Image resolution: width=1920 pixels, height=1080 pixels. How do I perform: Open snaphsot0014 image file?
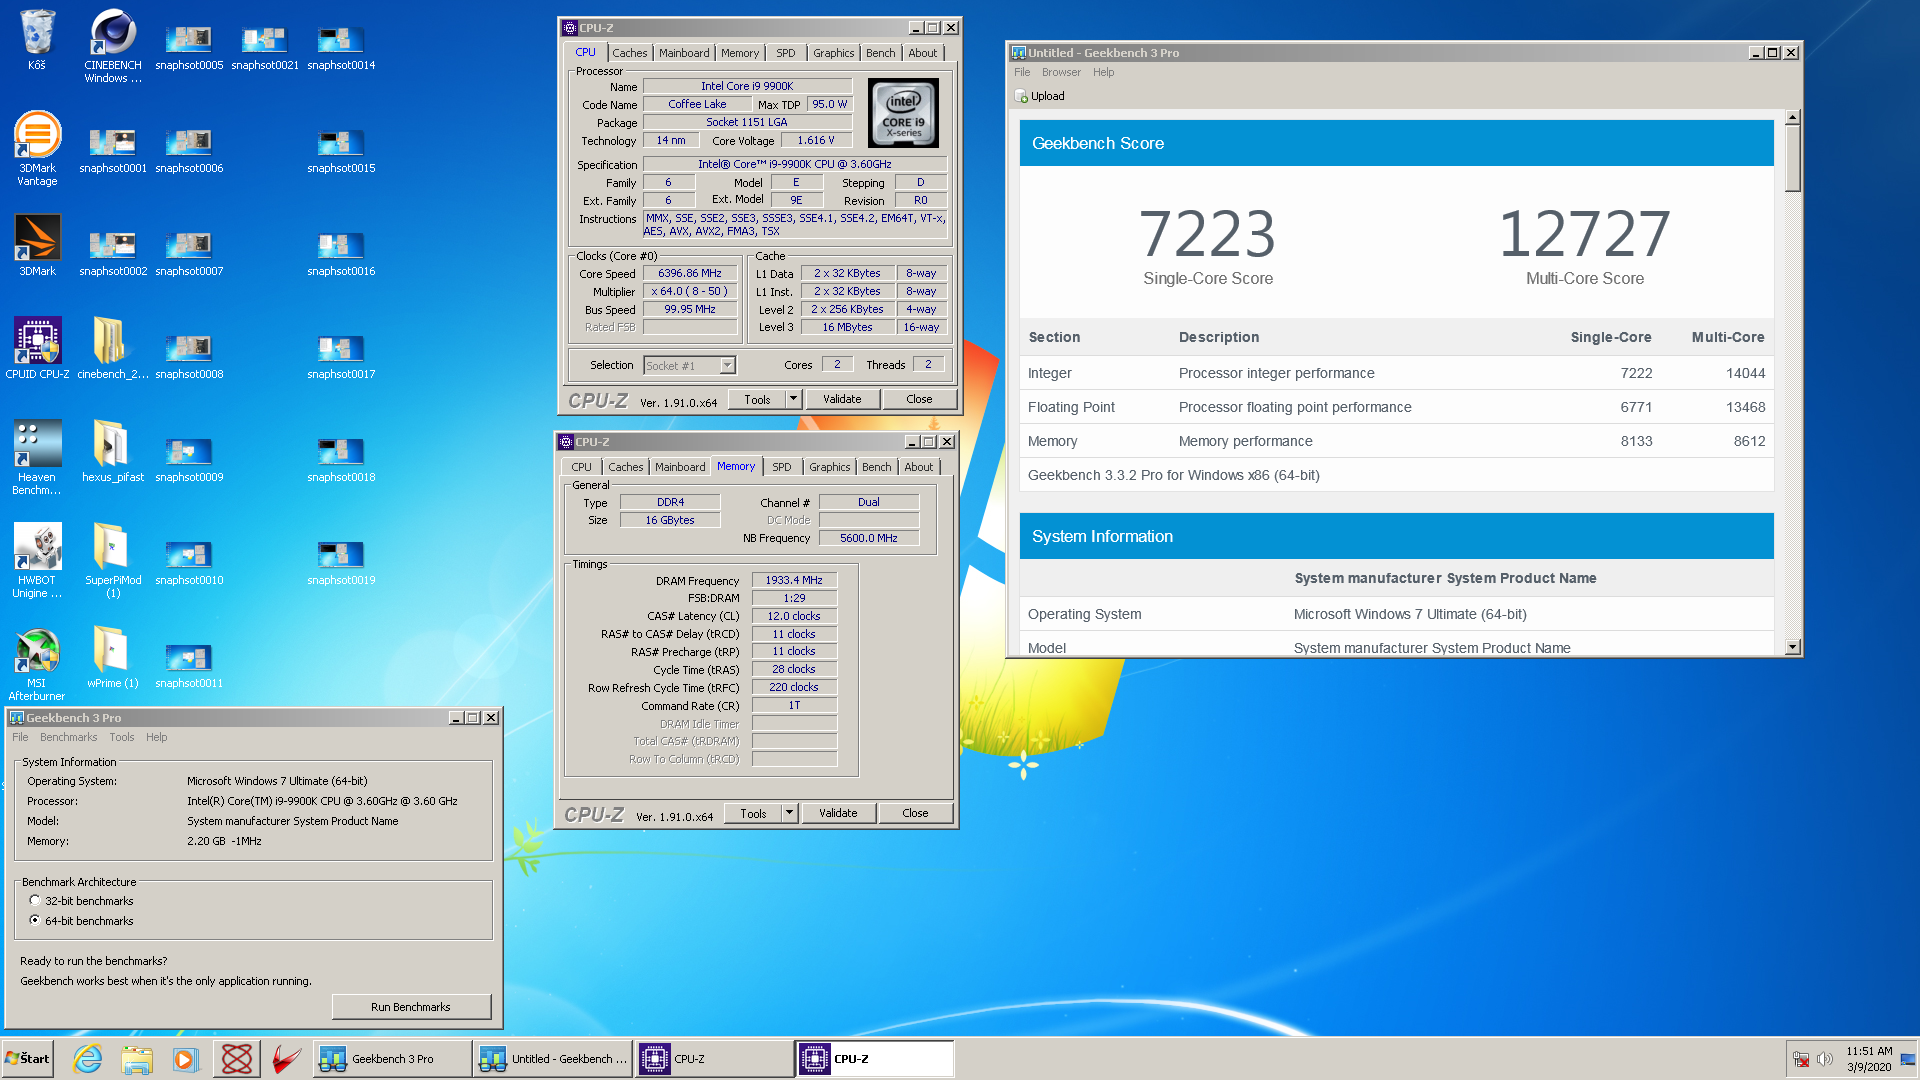pyautogui.click(x=341, y=48)
